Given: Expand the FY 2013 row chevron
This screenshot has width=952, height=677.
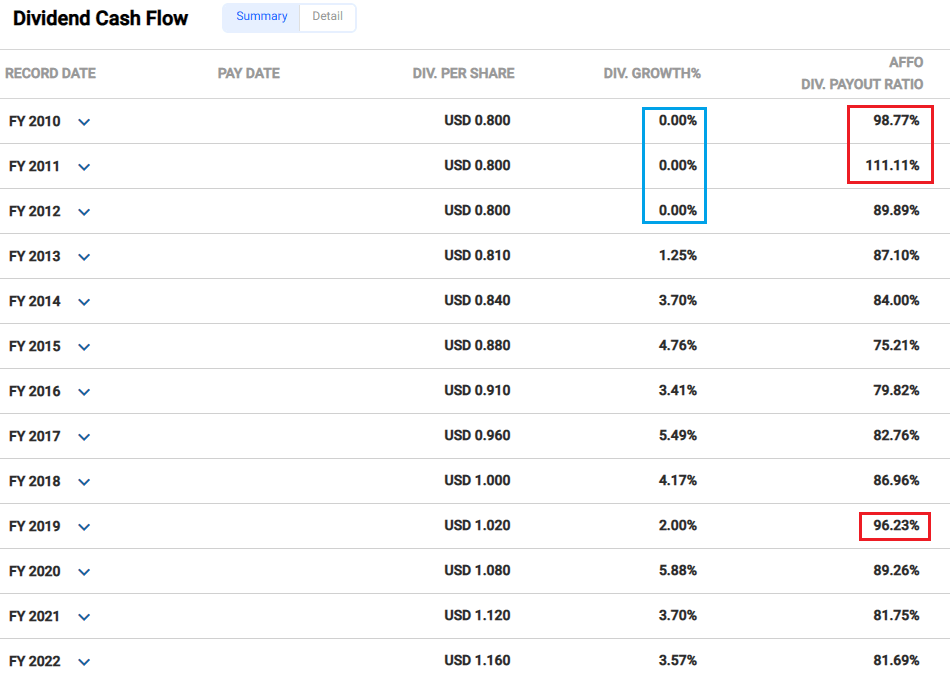Looking at the screenshot, I should tap(84, 257).
